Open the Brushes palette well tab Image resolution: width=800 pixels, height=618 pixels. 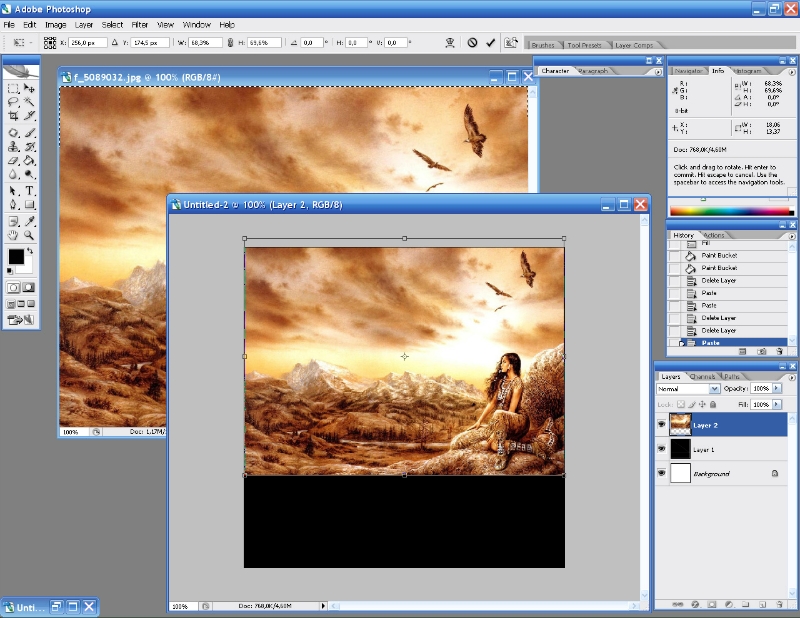coord(543,45)
